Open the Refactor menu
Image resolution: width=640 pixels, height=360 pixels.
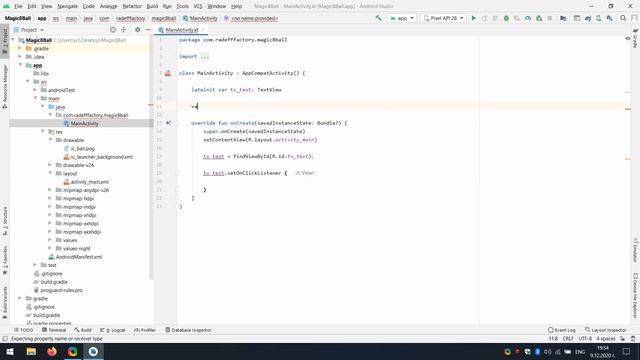click(132, 6)
